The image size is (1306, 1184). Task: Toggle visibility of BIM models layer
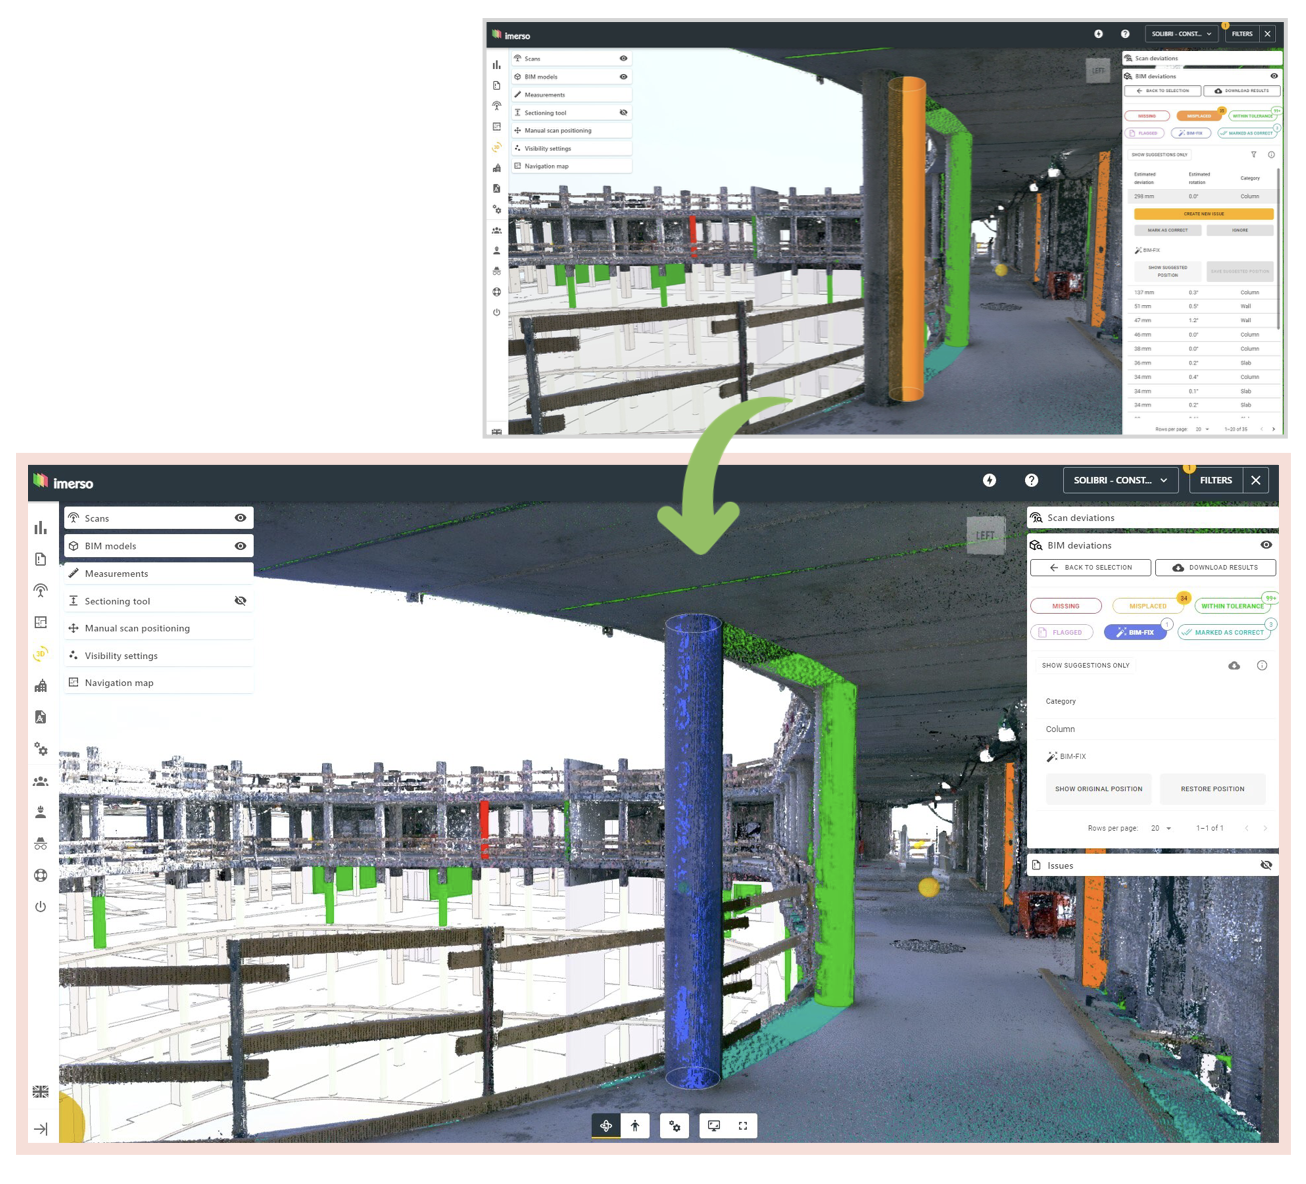click(x=240, y=545)
